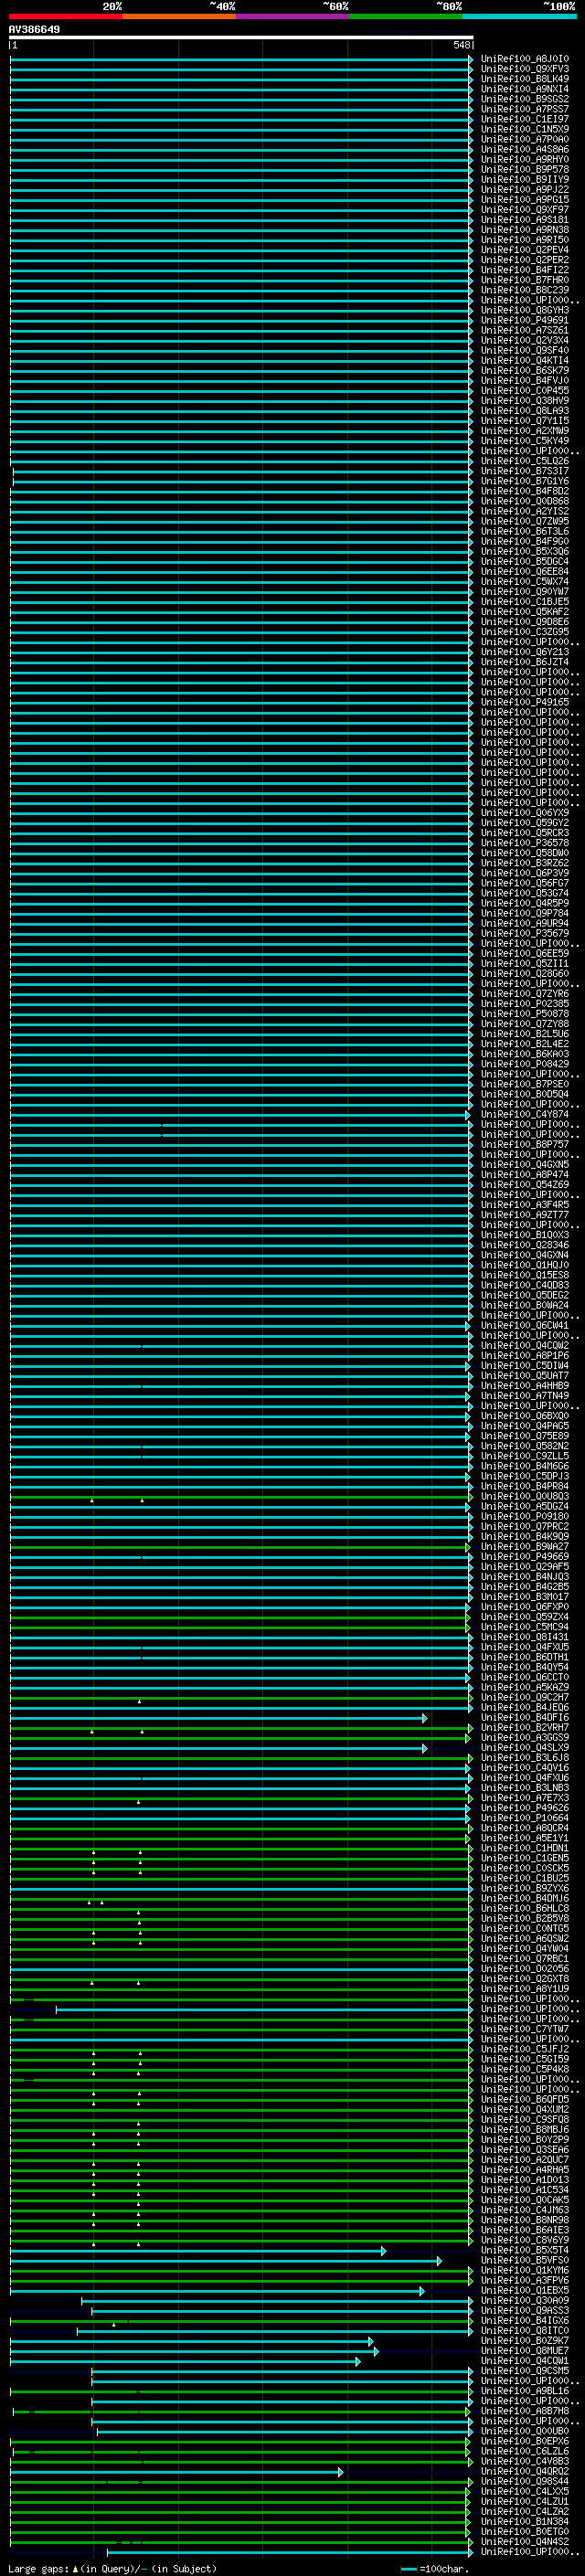Image resolution: width=585 pixels, height=2576 pixels.
Task: Select hit label UniRef100_Q8GYH3
Action: pos(525,310)
